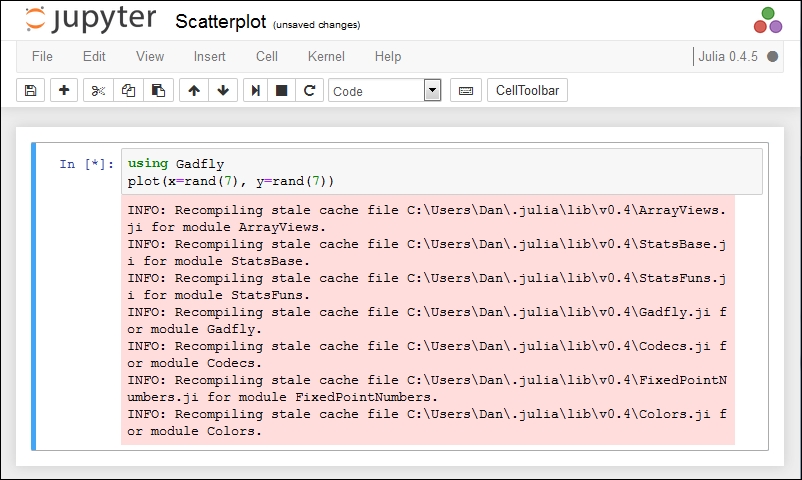Click inside the code cell with plot command
Screen dimensions: 802x480
pos(442,172)
